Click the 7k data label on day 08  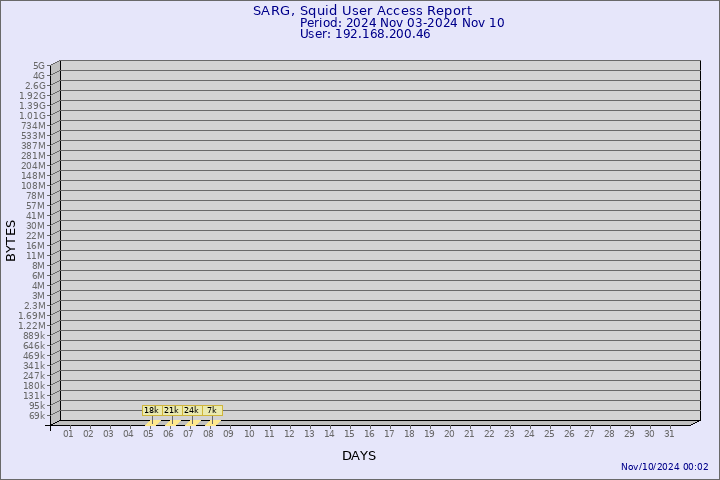[211, 410]
